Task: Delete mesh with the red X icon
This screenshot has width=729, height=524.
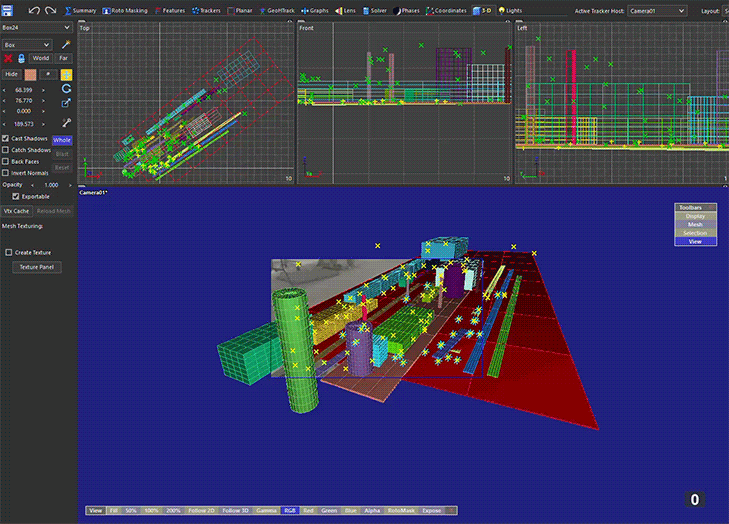Action: [8, 58]
